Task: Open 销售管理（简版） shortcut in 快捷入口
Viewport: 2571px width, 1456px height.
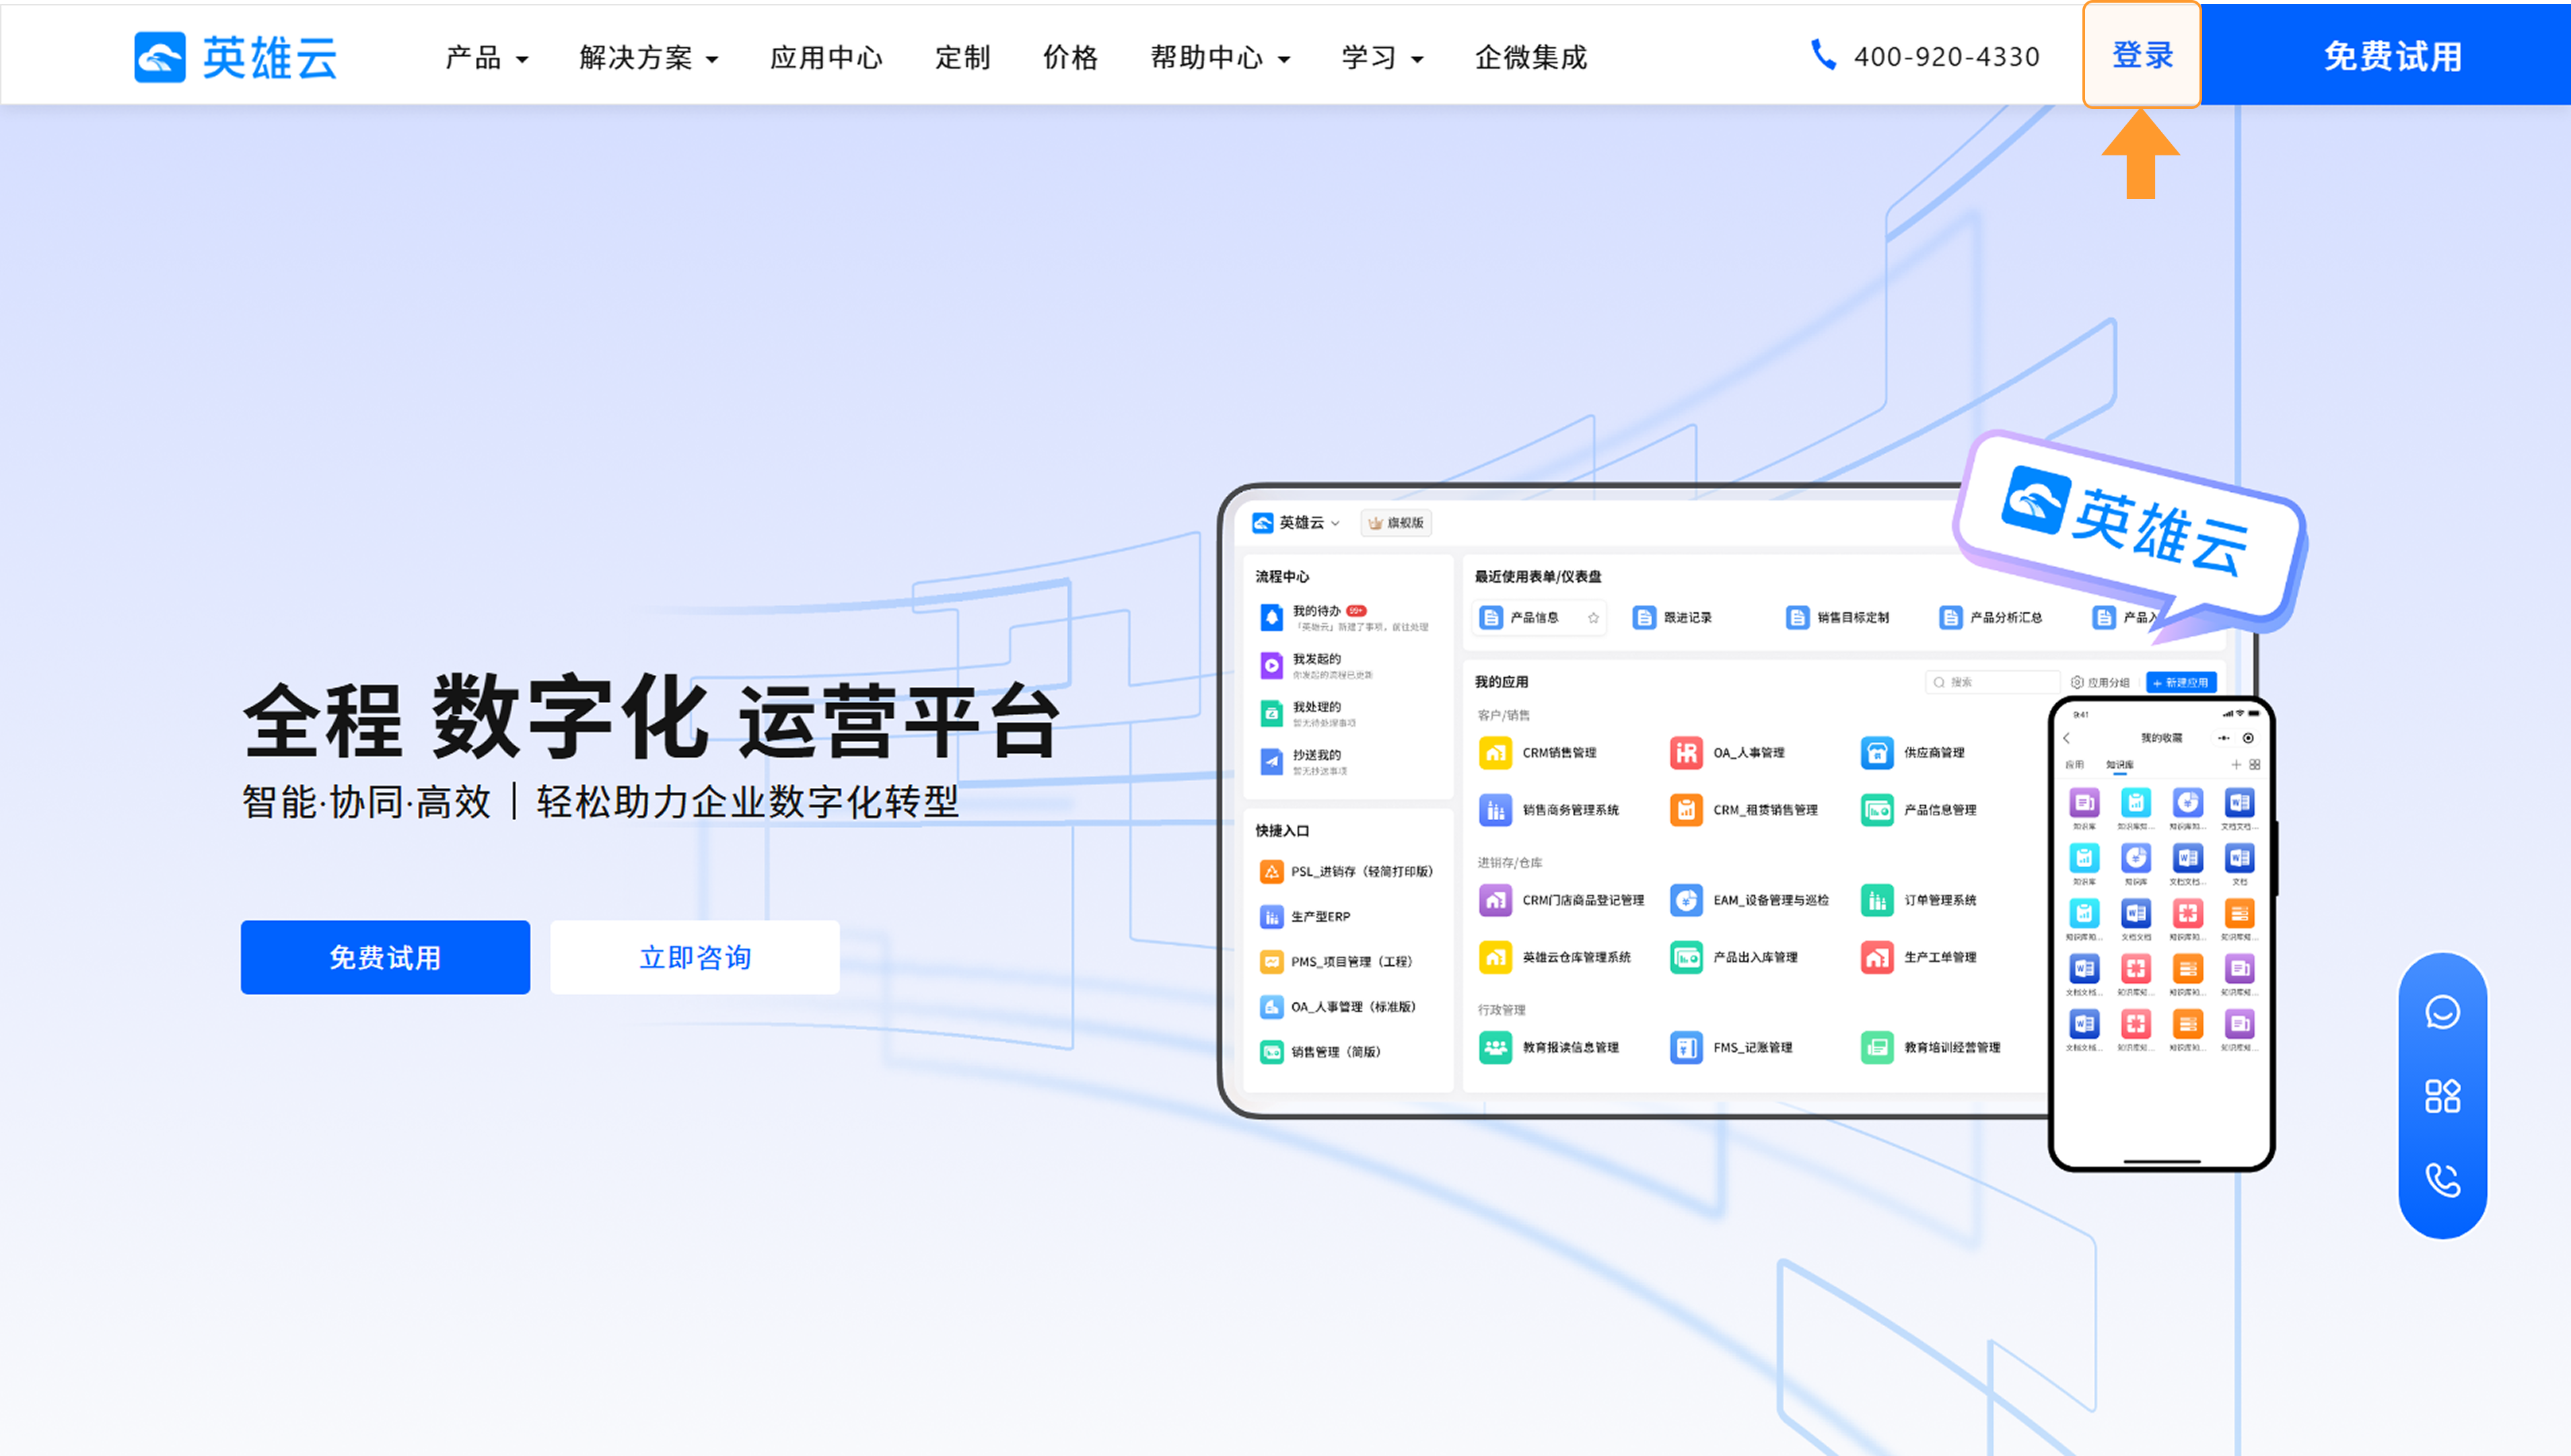Action: 1320,1052
